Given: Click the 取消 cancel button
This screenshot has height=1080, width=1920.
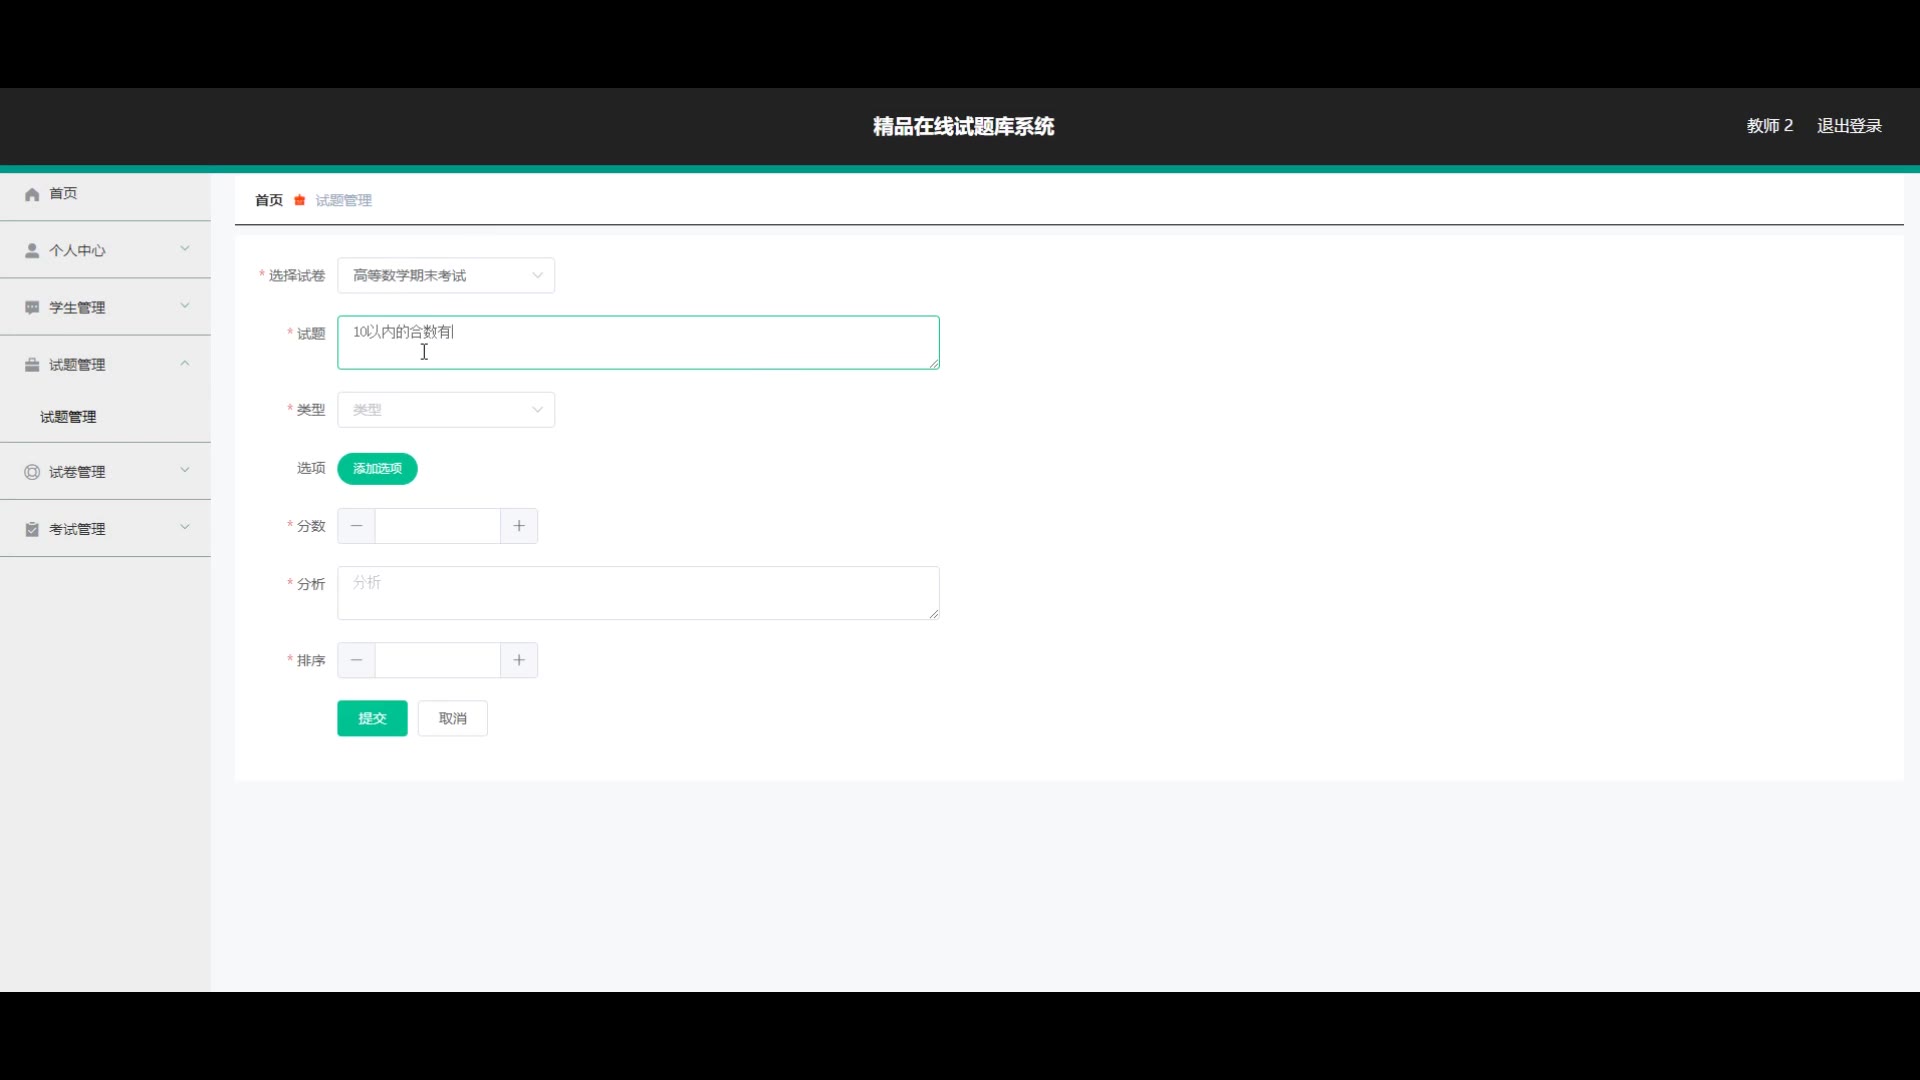Looking at the screenshot, I should click(x=452, y=718).
